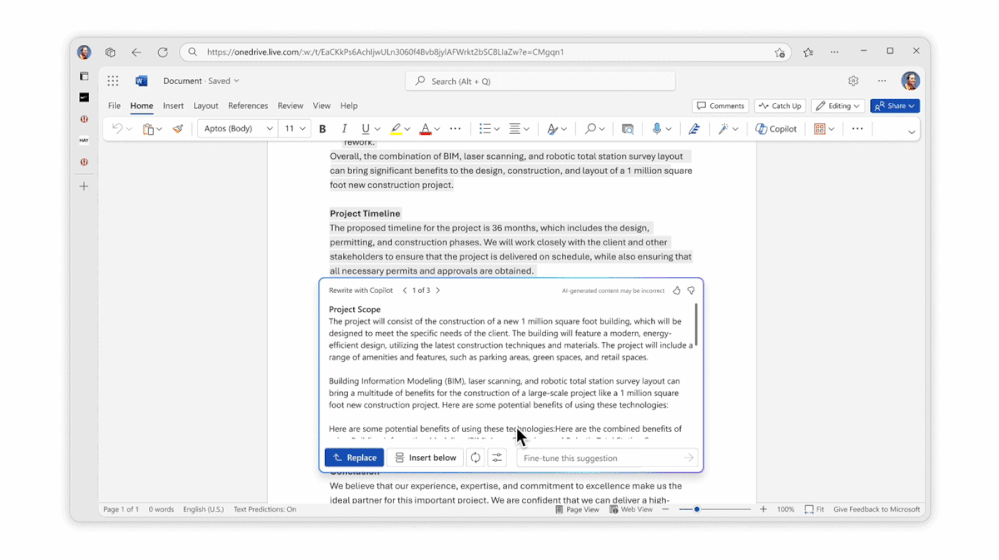999x560 pixels.
Task: Click Give Feedback to Microsoft
Action: click(x=876, y=510)
